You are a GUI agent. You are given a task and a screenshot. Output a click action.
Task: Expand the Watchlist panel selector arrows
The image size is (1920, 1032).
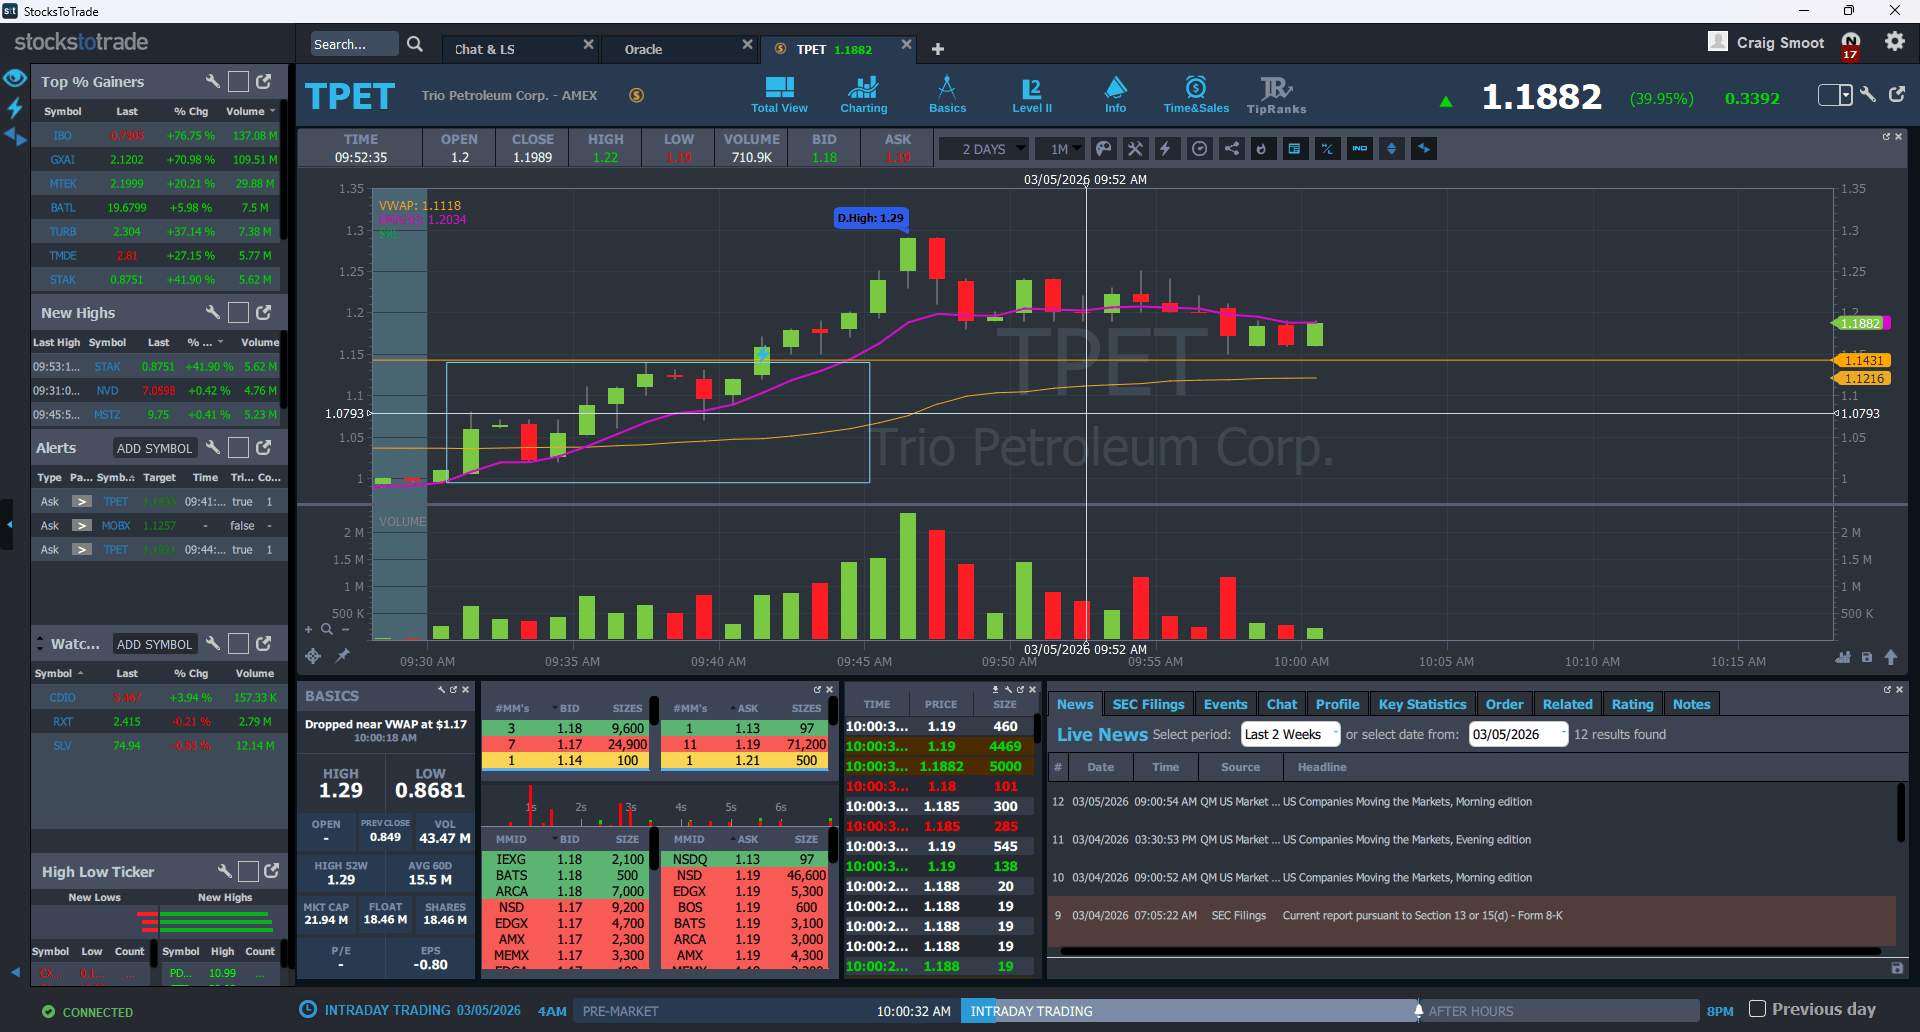(x=40, y=643)
